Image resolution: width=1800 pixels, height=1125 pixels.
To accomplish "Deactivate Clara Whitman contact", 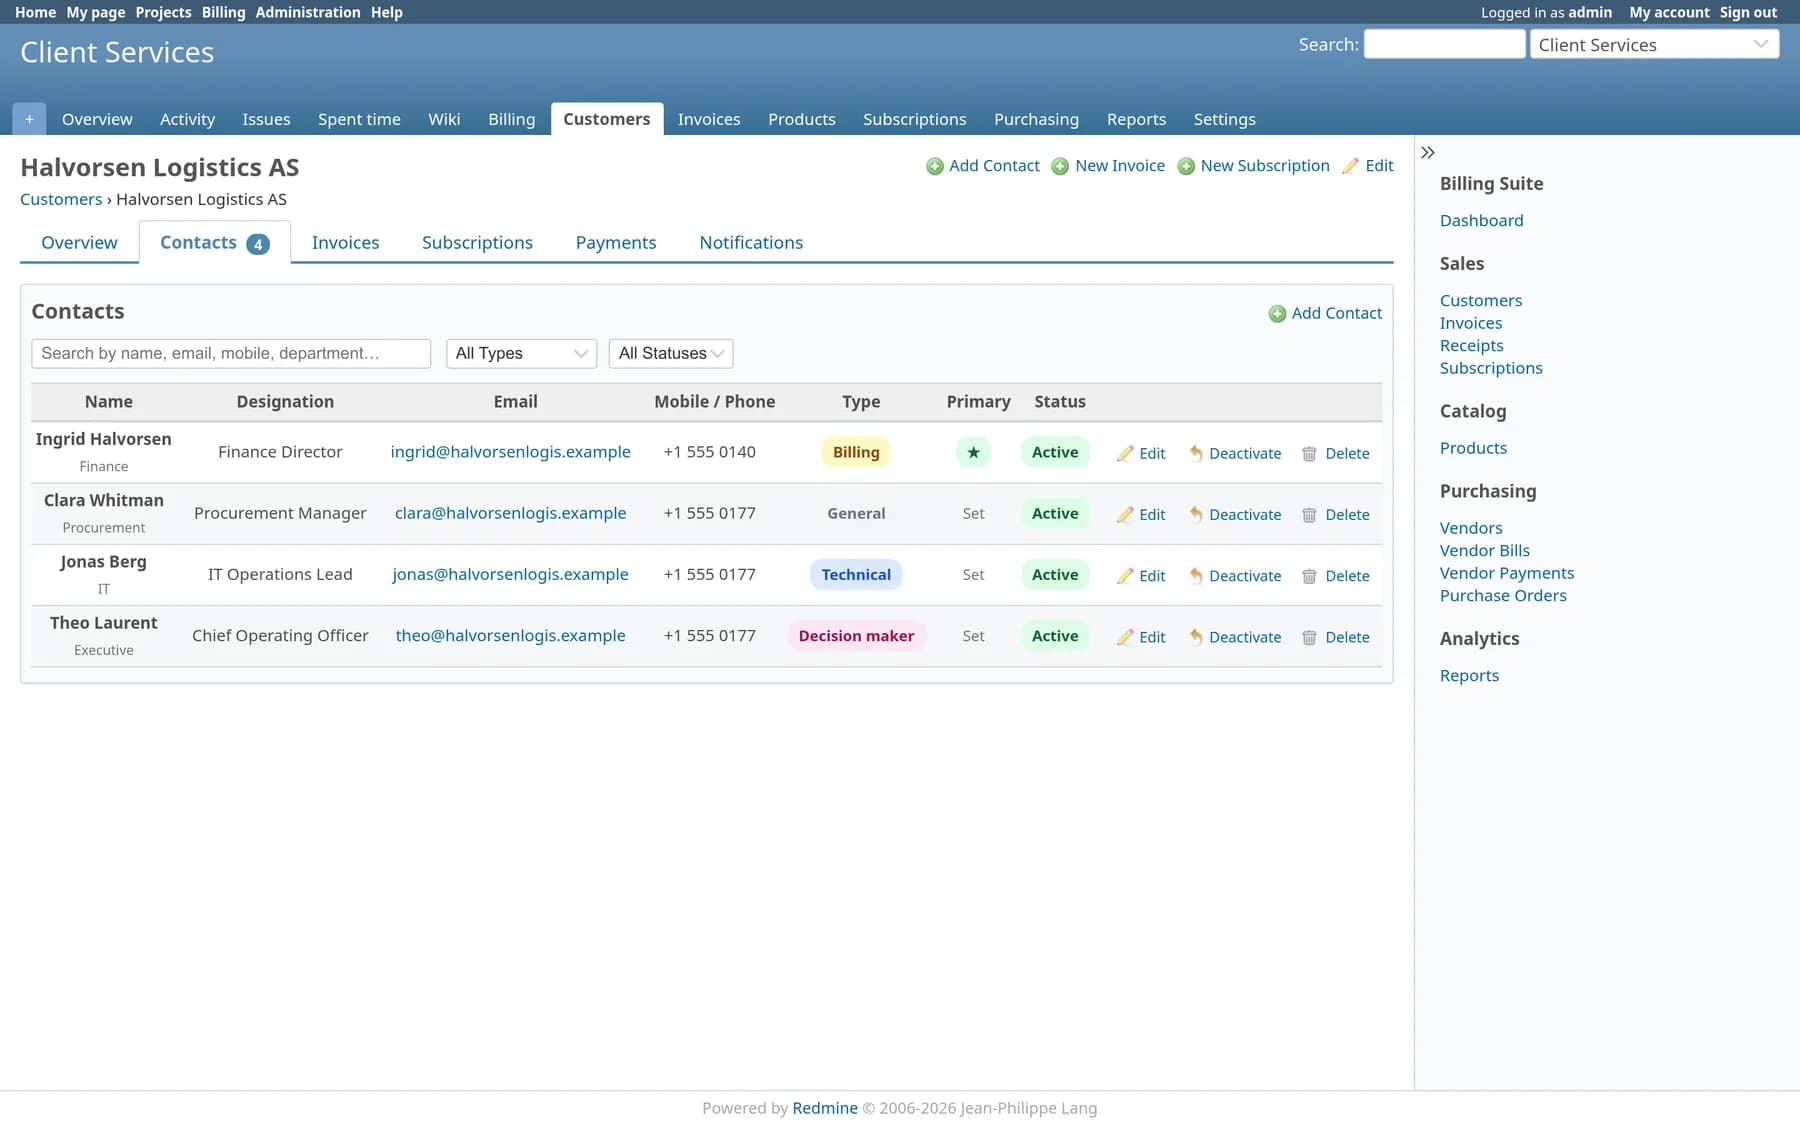I will coord(1235,515).
